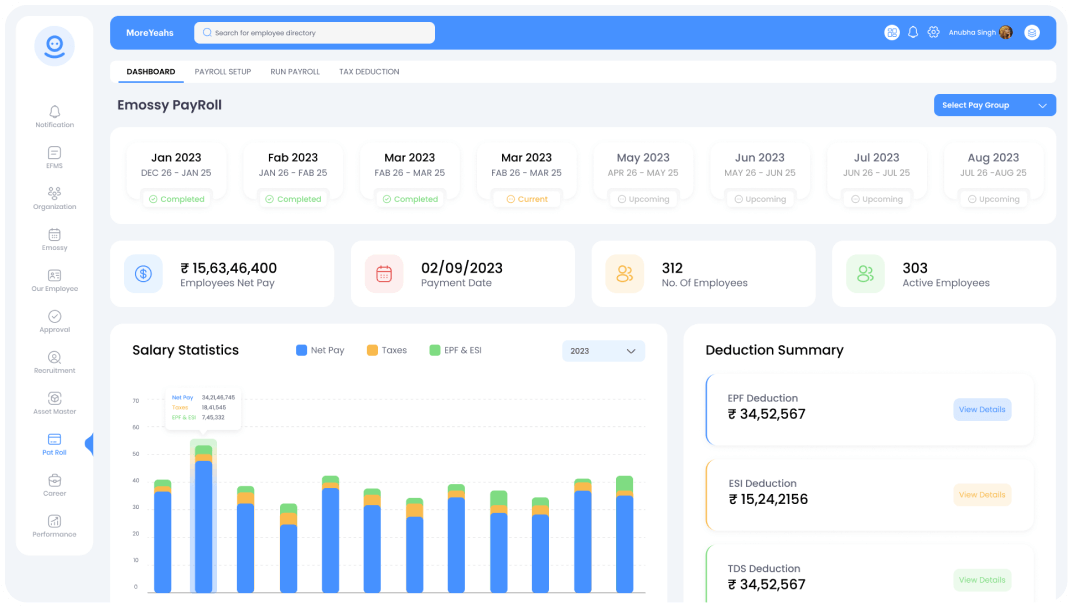The image size is (1072, 607).
Task: Click the employee directory search field
Action: pyautogui.click(x=314, y=33)
